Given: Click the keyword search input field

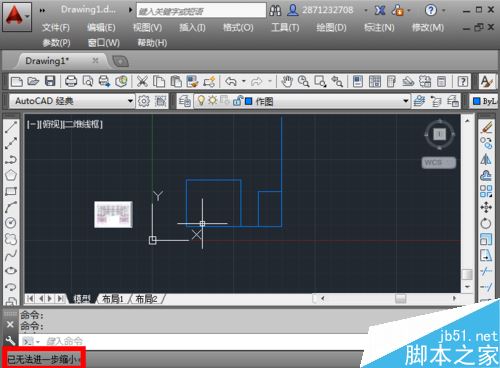Looking at the screenshot, I should [201, 11].
